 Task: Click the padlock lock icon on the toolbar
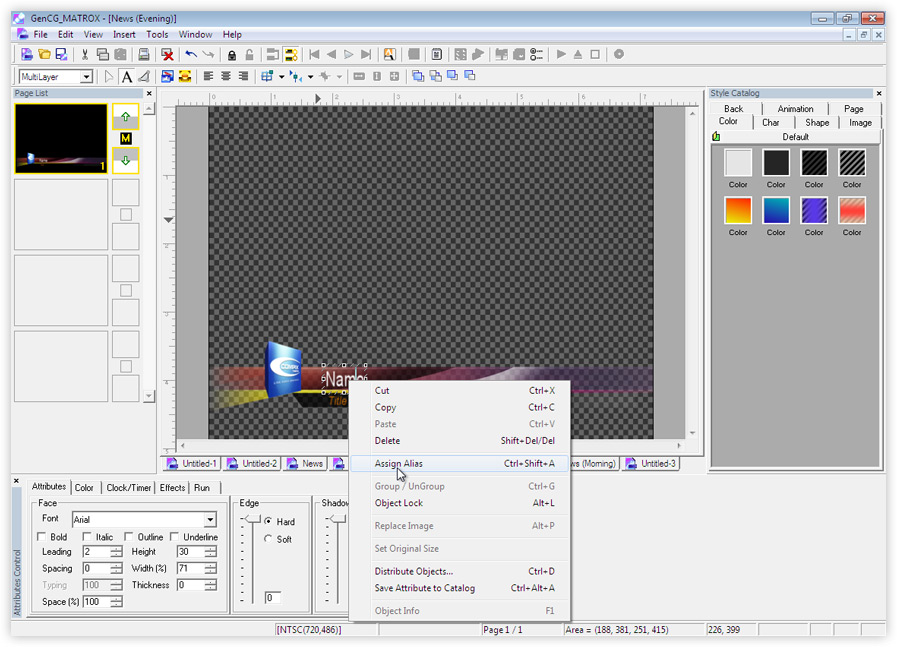pos(231,54)
